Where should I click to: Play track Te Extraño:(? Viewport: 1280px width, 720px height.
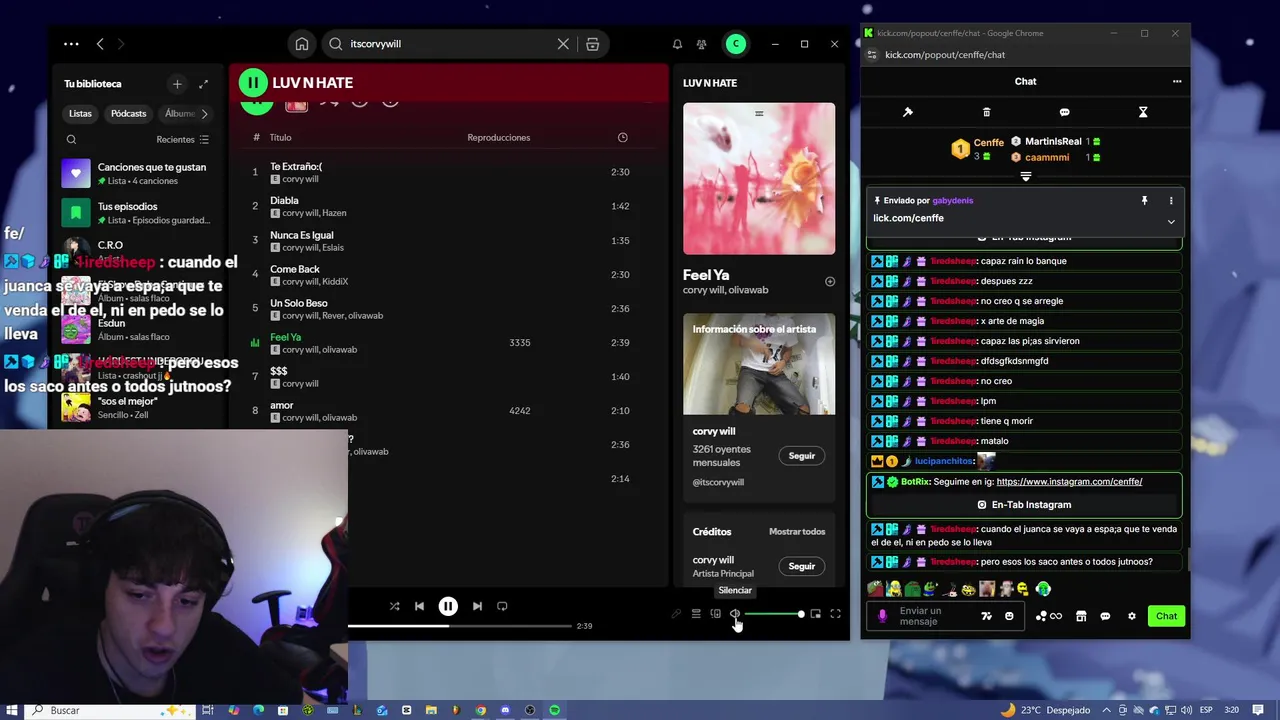(448, 172)
